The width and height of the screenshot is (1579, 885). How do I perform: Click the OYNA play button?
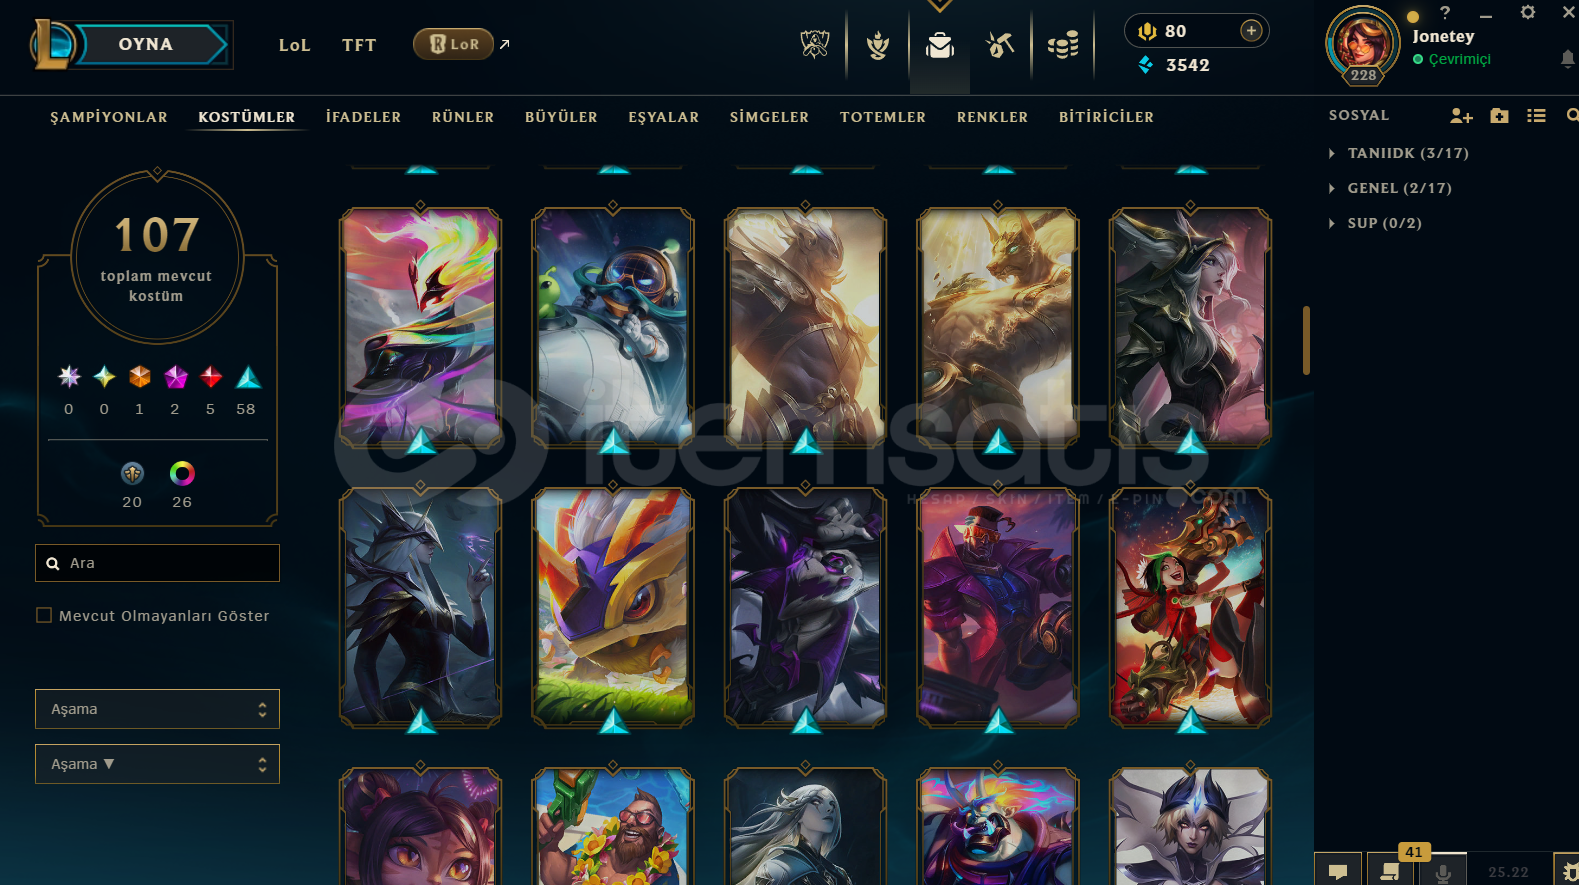click(146, 45)
